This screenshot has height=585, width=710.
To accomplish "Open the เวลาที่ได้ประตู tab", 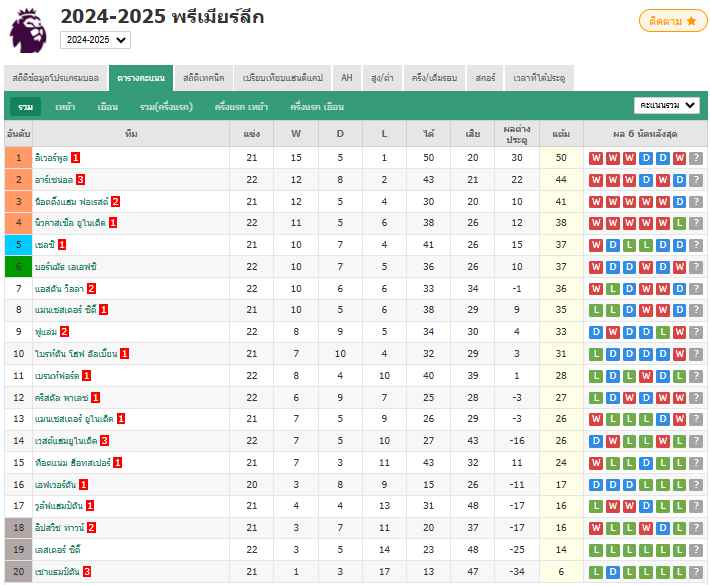I will tap(539, 78).
